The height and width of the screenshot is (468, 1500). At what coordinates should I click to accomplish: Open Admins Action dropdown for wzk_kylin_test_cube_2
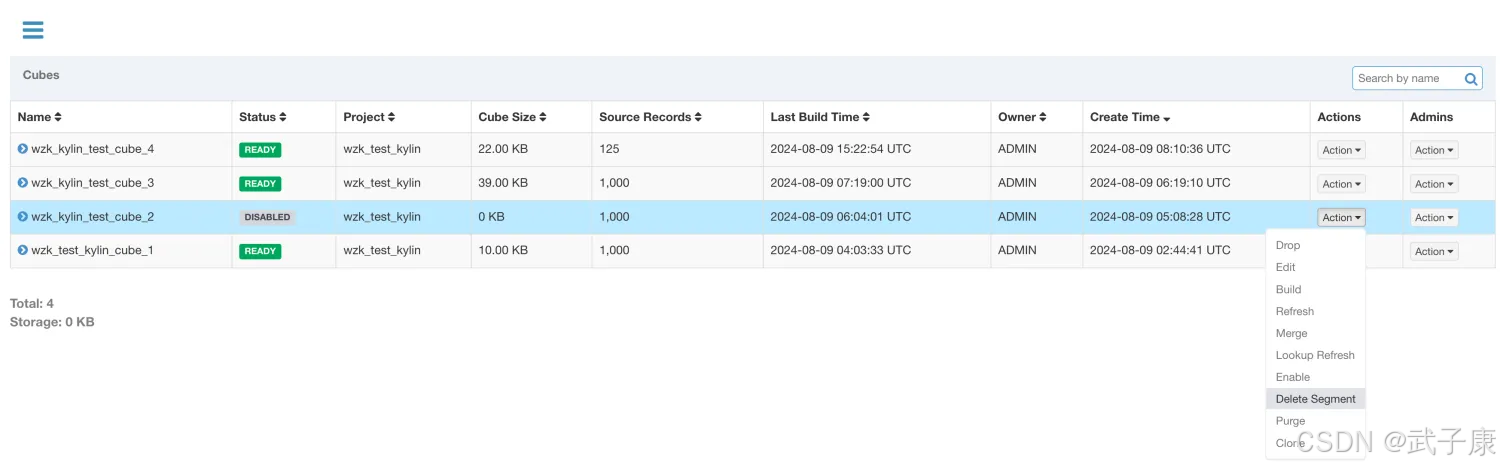pos(1434,218)
